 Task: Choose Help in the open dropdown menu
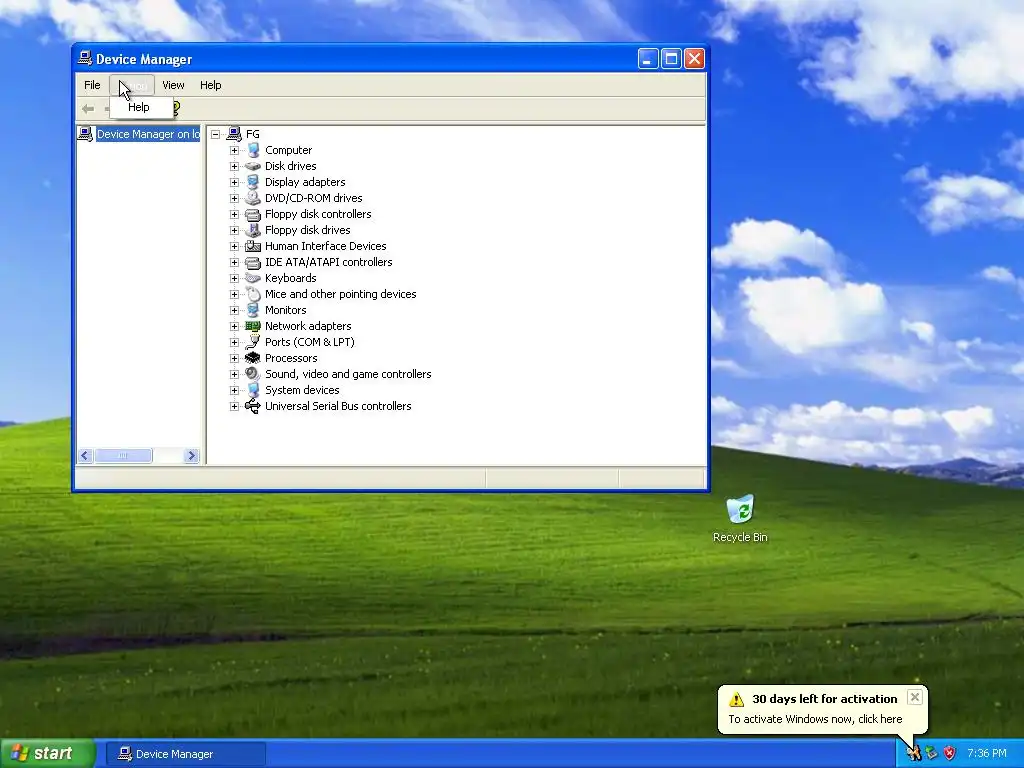pyautogui.click(x=141, y=107)
